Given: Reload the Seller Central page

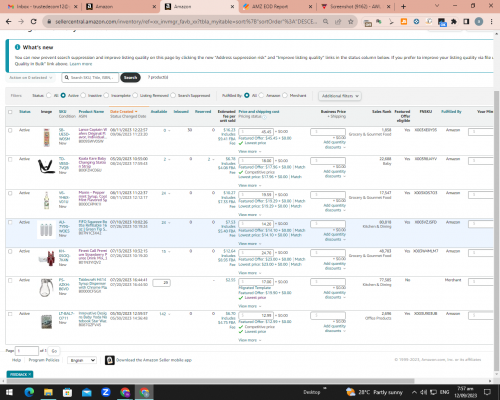Looking at the screenshot, I should 34,21.
